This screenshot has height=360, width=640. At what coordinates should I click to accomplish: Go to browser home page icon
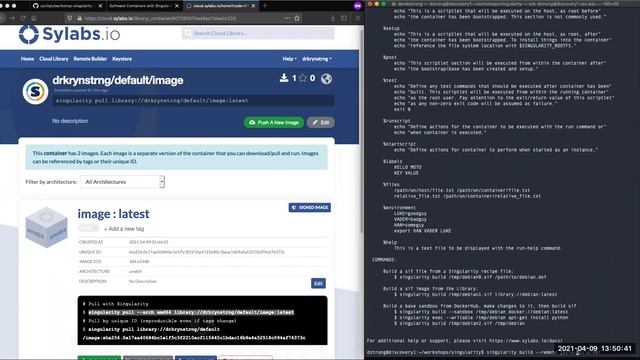[34, 18]
